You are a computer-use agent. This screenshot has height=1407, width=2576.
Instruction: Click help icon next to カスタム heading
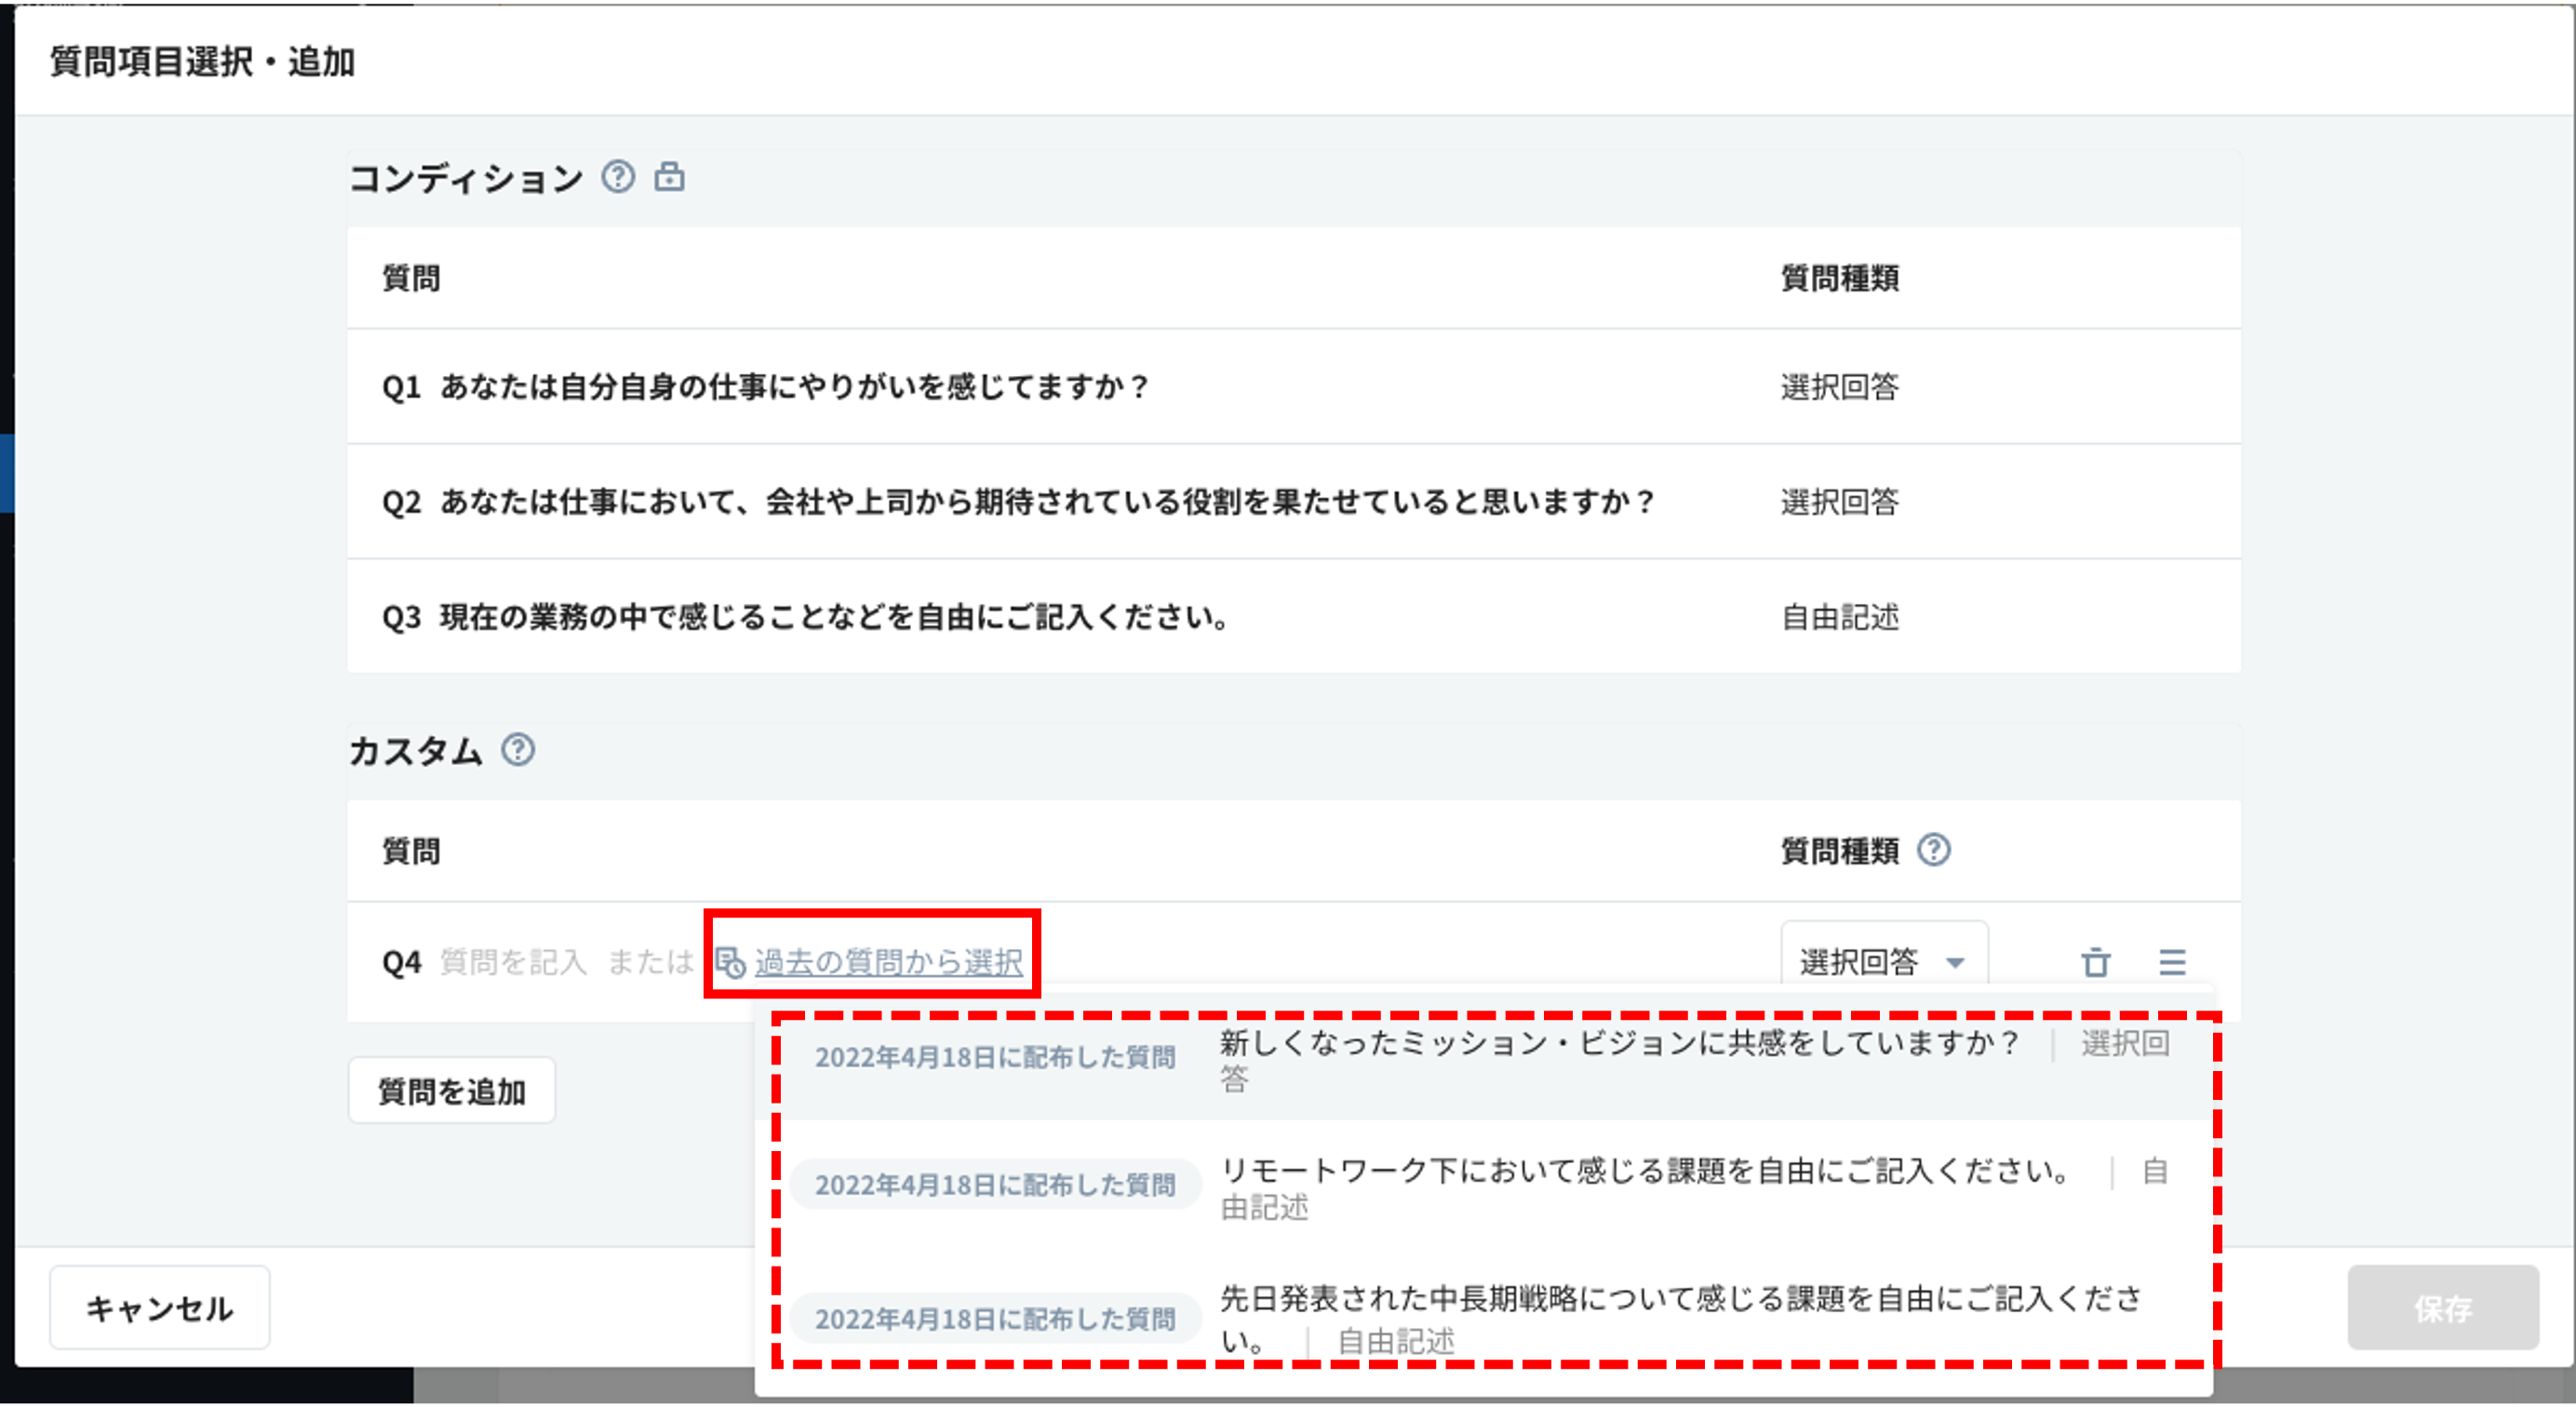pos(518,749)
